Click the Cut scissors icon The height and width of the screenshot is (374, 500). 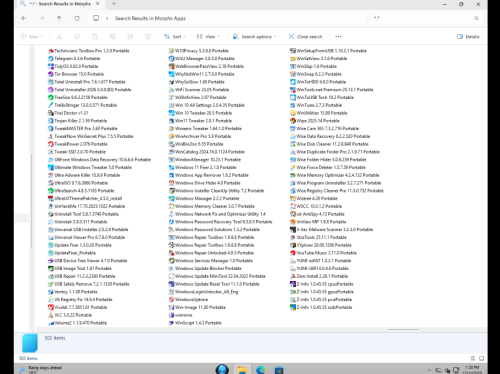pos(59,37)
